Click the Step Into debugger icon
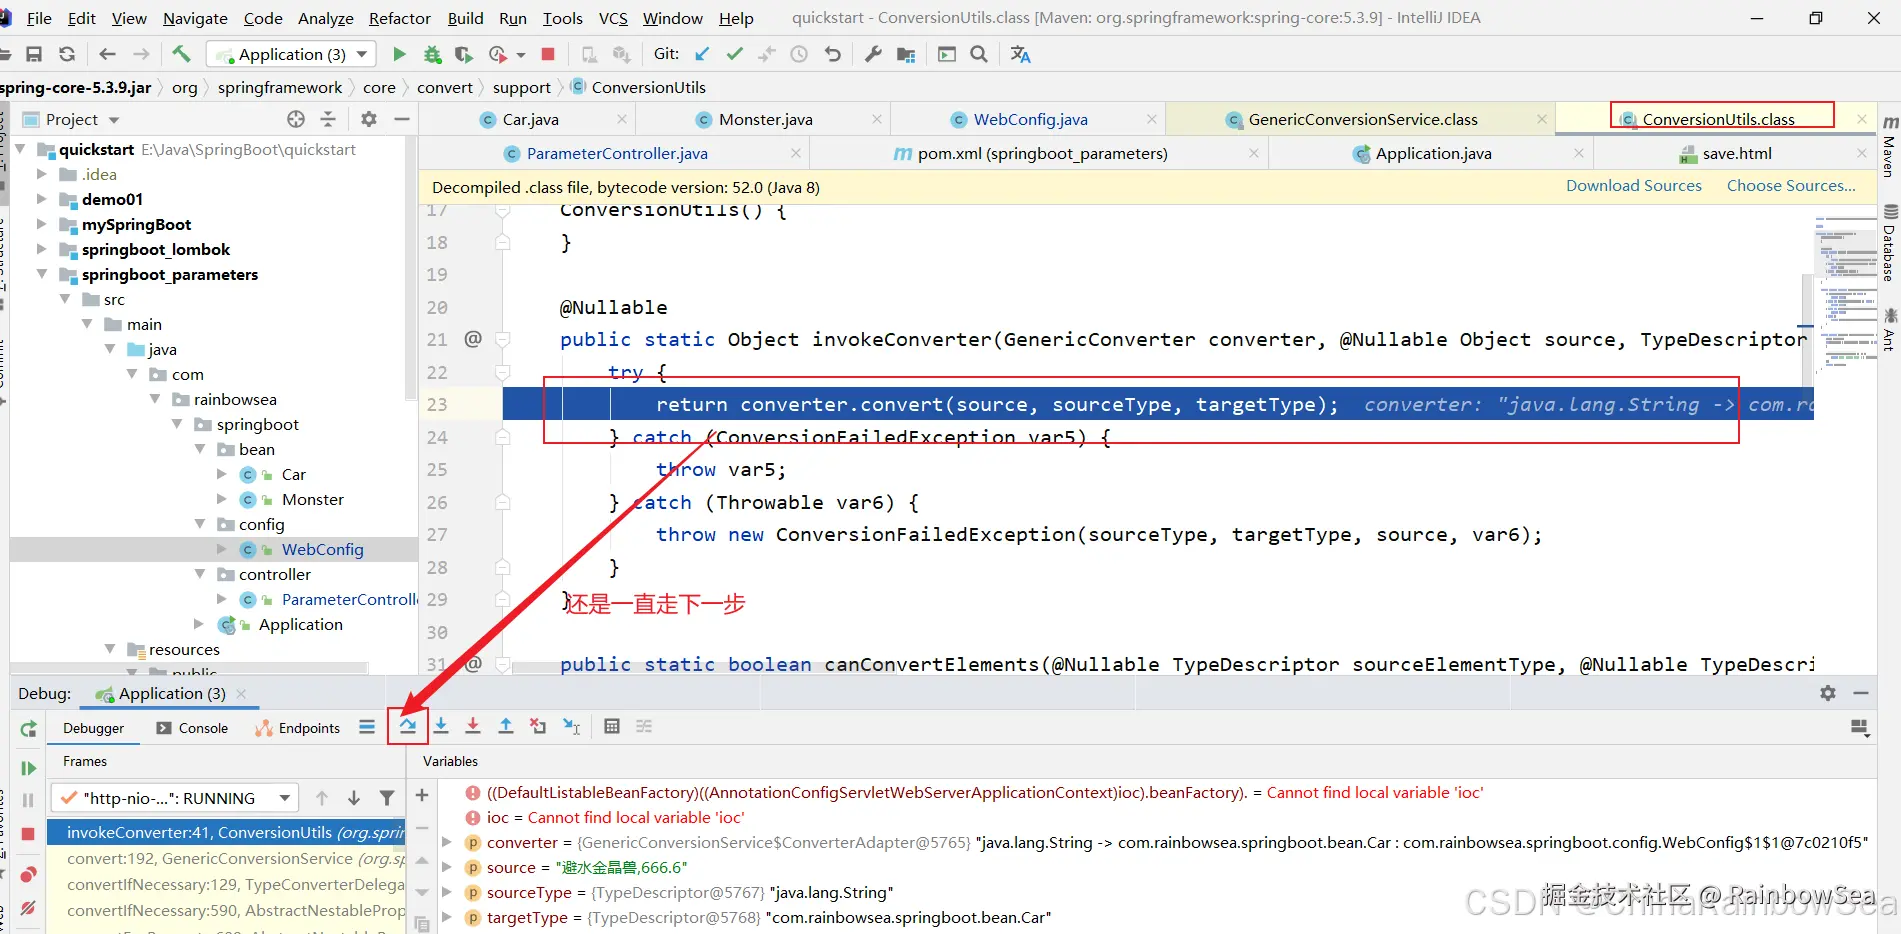This screenshot has height=934, width=1901. [441, 727]
